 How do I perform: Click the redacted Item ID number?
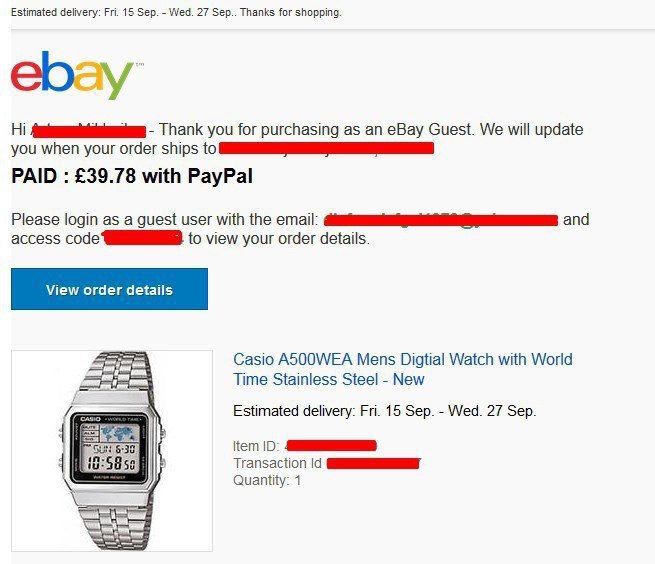(x=331, y=446)
